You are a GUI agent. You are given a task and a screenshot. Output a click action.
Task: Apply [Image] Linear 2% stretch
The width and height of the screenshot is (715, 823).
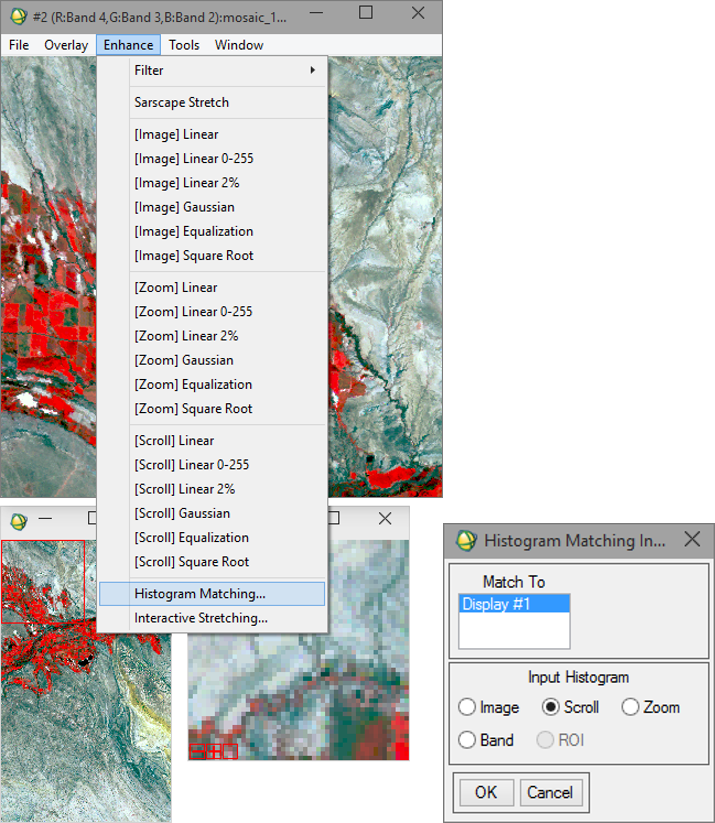tap(212, 183)
